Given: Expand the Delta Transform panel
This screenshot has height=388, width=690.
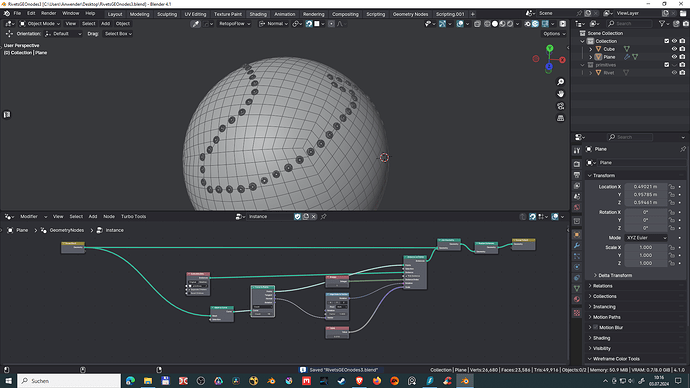Looking at the screenshot, I should pos(615,275).
